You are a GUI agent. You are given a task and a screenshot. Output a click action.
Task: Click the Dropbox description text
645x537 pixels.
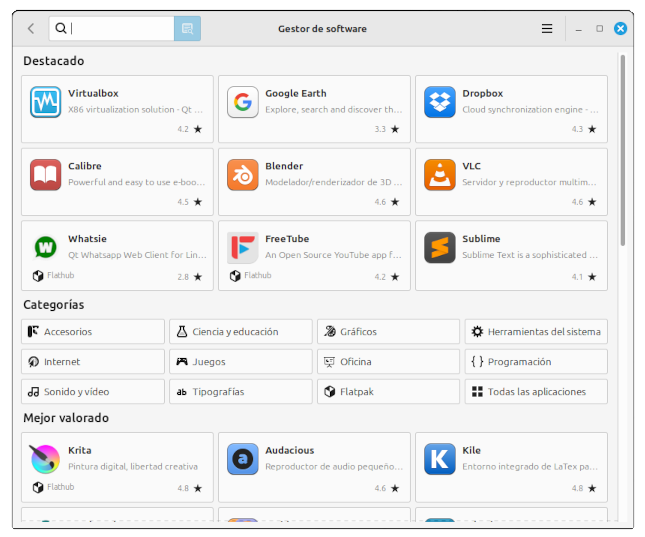530,110
